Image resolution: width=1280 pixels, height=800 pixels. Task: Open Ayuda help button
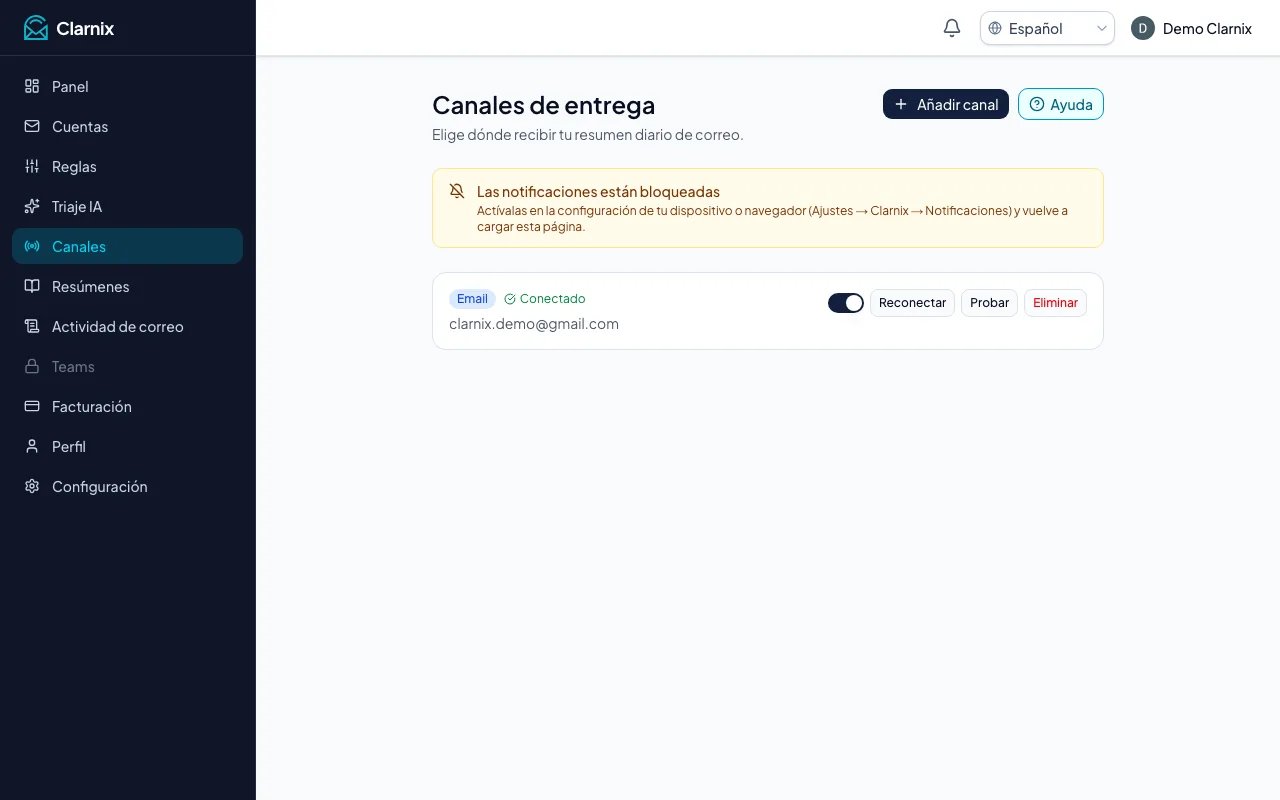pos(1061,104)
